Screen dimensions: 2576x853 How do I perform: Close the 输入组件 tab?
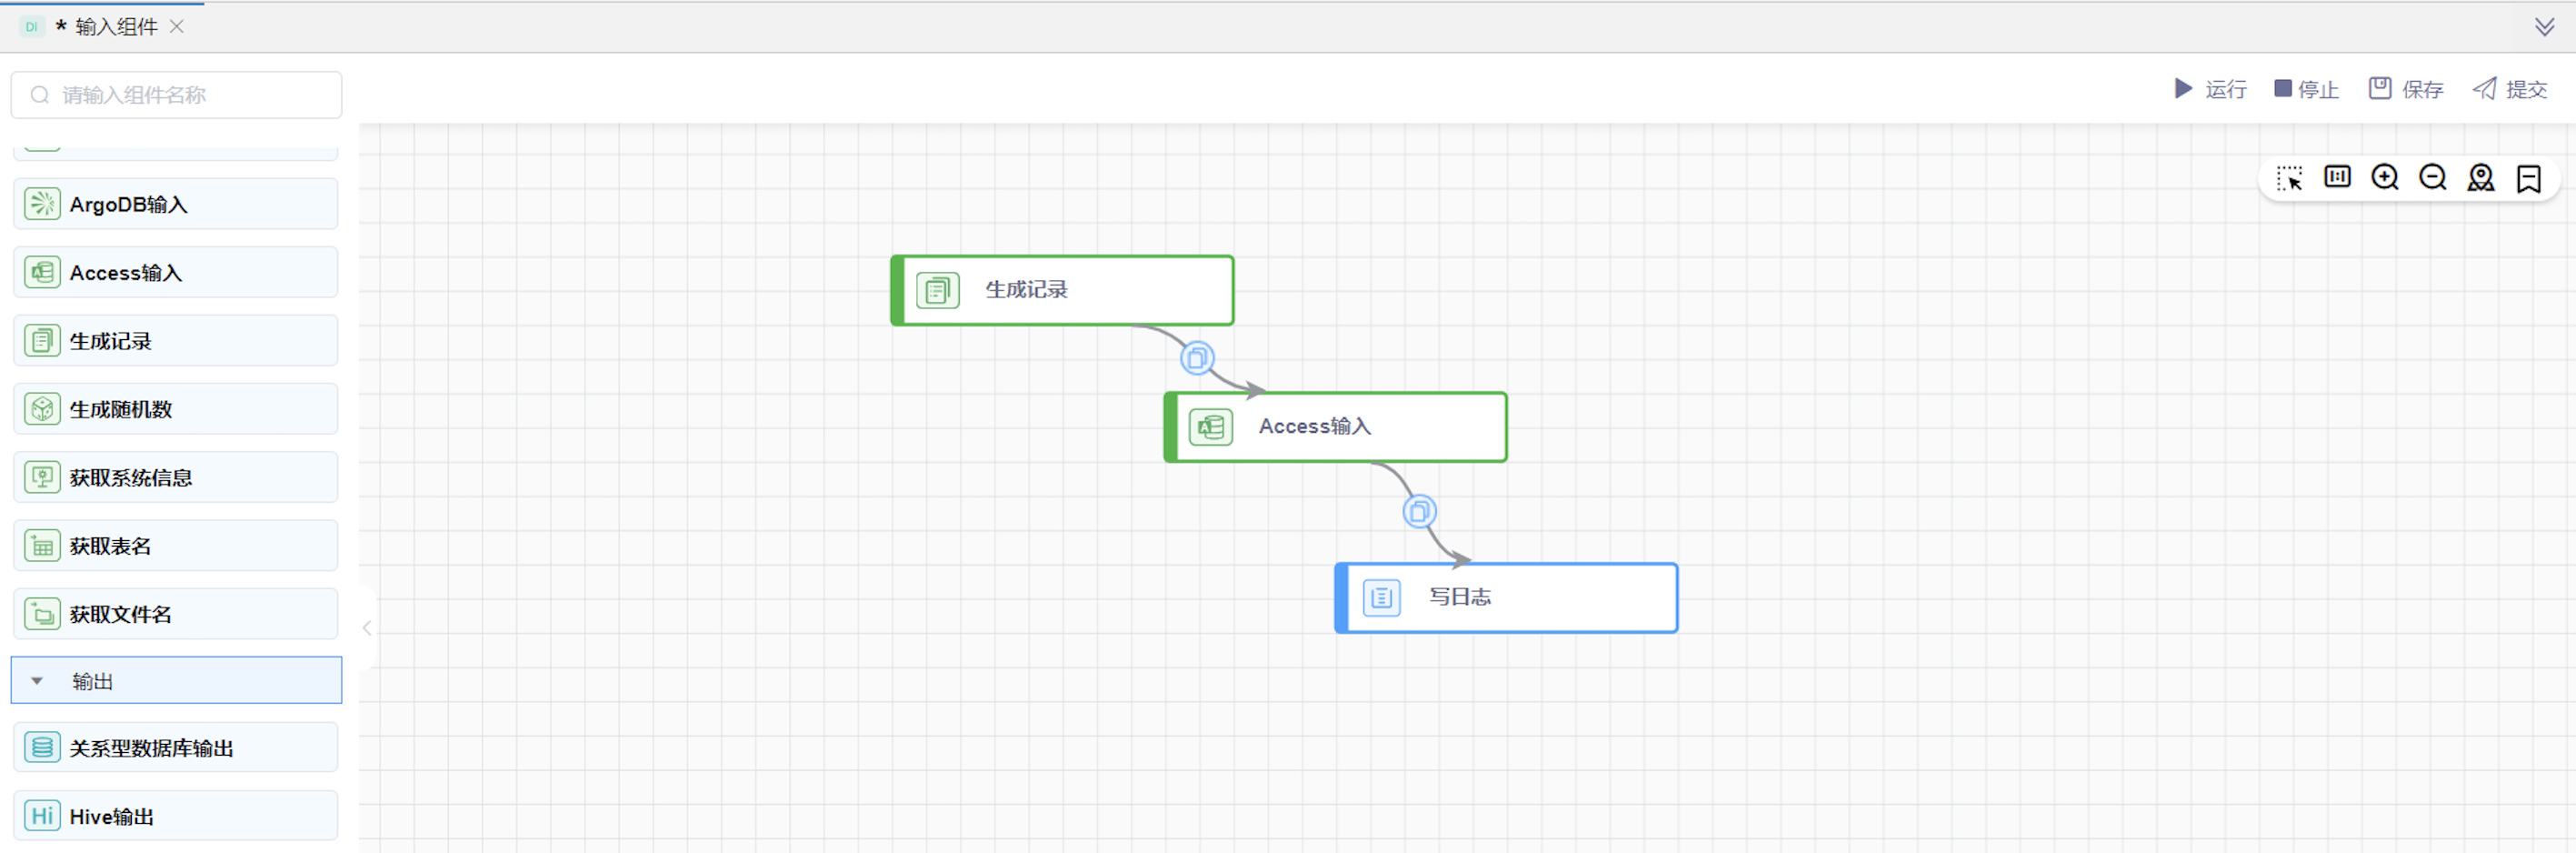click(177, 27)
